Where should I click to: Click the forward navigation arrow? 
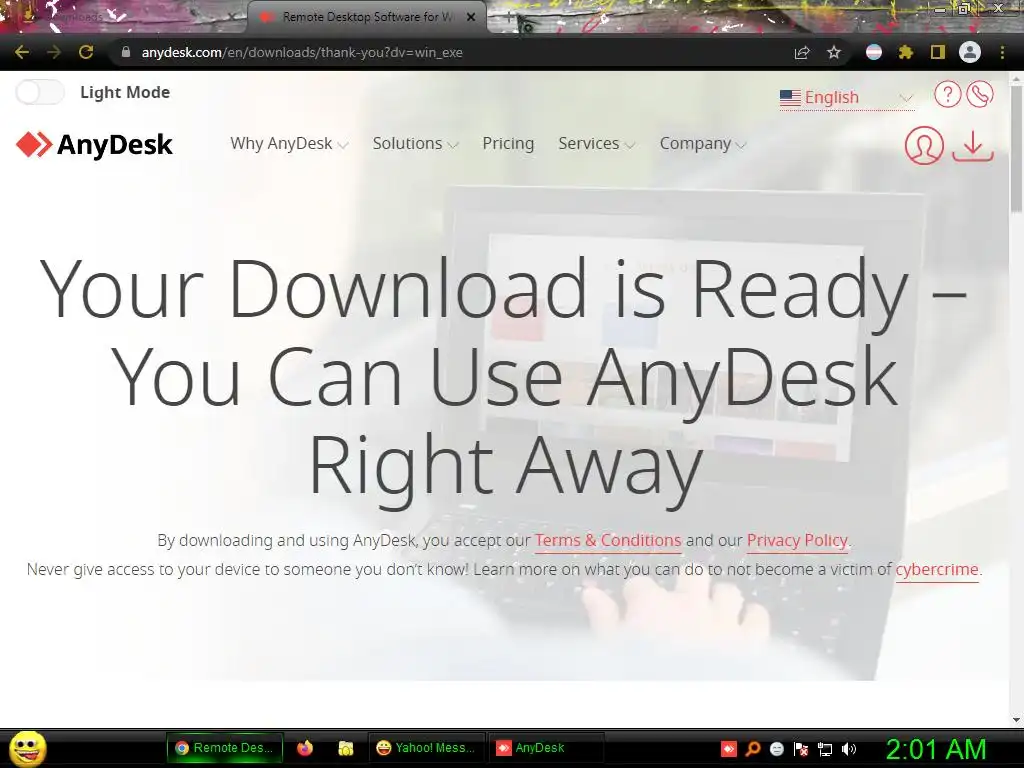tap(54, 52)
